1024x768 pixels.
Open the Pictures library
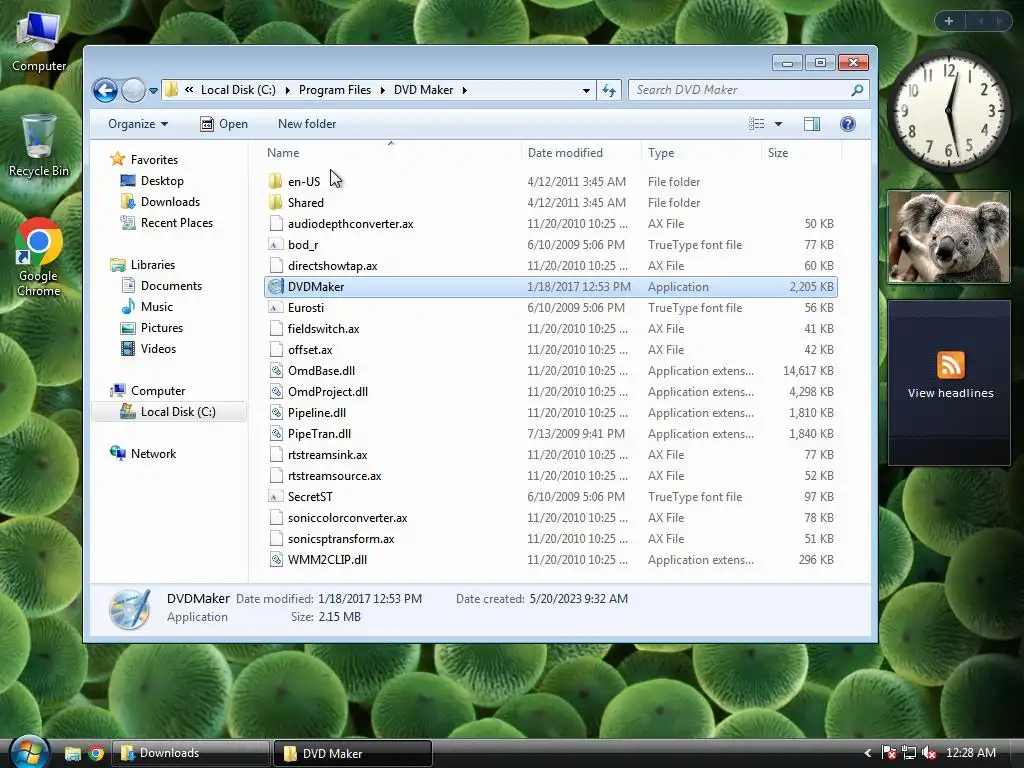(x=162, y=328)
